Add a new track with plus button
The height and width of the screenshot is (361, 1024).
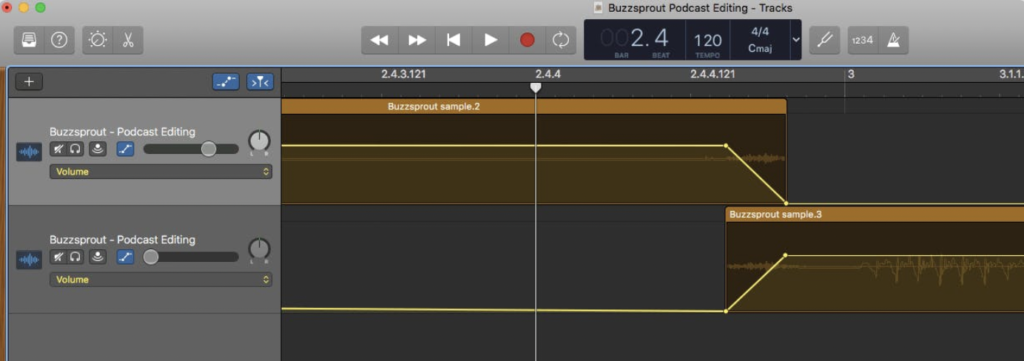click(29, 82)
